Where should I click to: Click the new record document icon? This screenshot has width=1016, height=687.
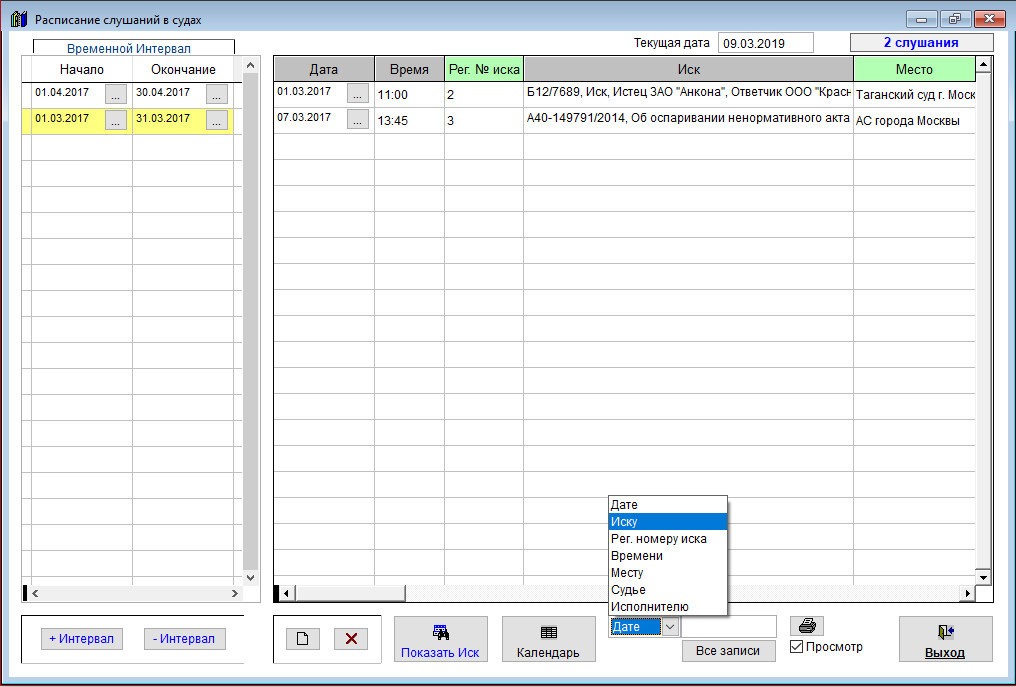coord(303,639)
